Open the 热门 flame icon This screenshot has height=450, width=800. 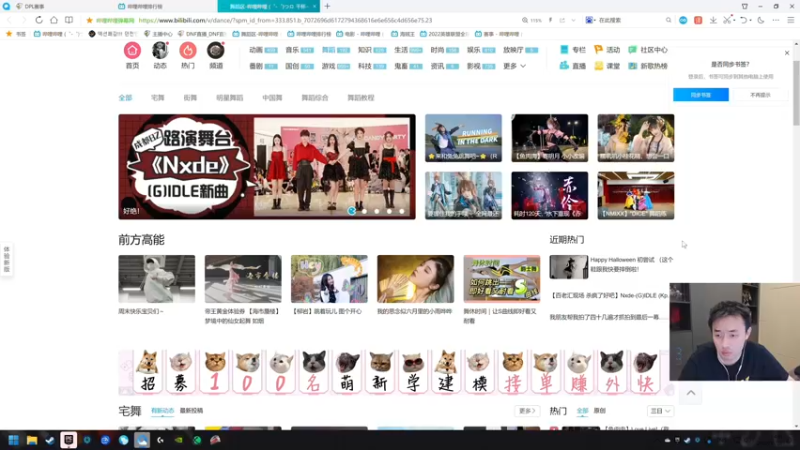[188, 51]
